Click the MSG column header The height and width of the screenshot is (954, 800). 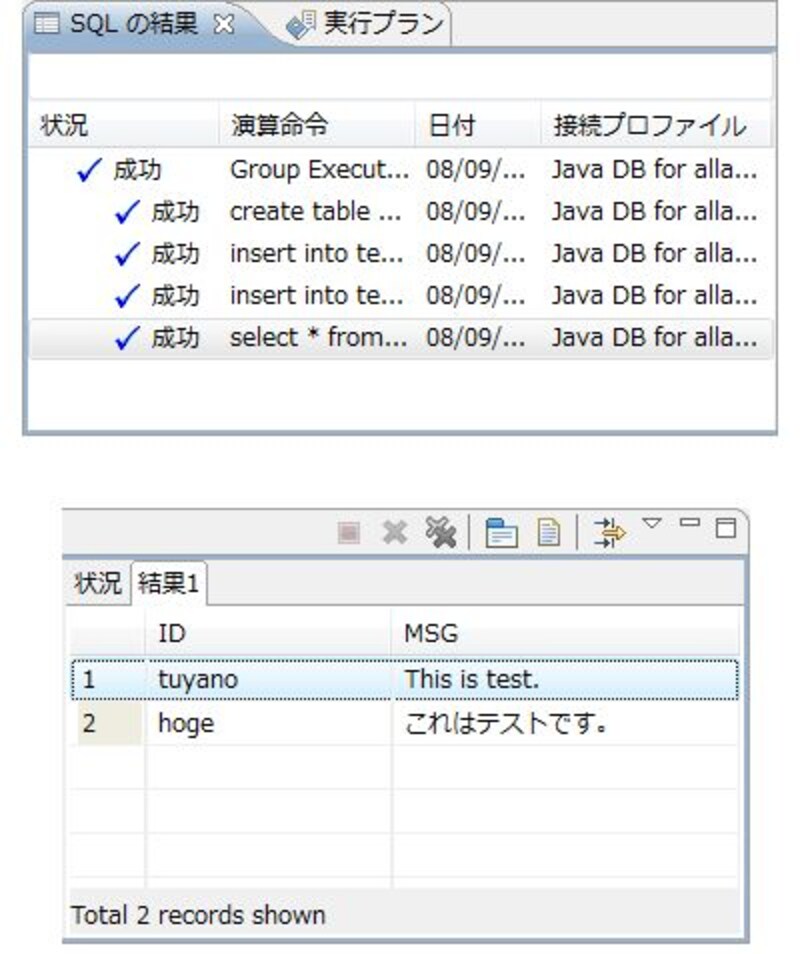tap(431, 634)
